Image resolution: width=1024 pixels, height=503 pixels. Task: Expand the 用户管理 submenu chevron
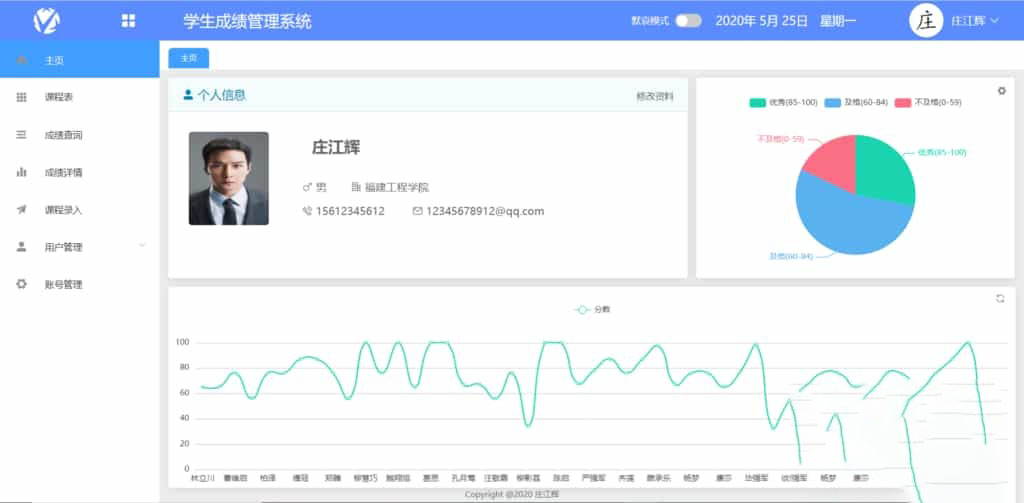click(x=142, y=246)
